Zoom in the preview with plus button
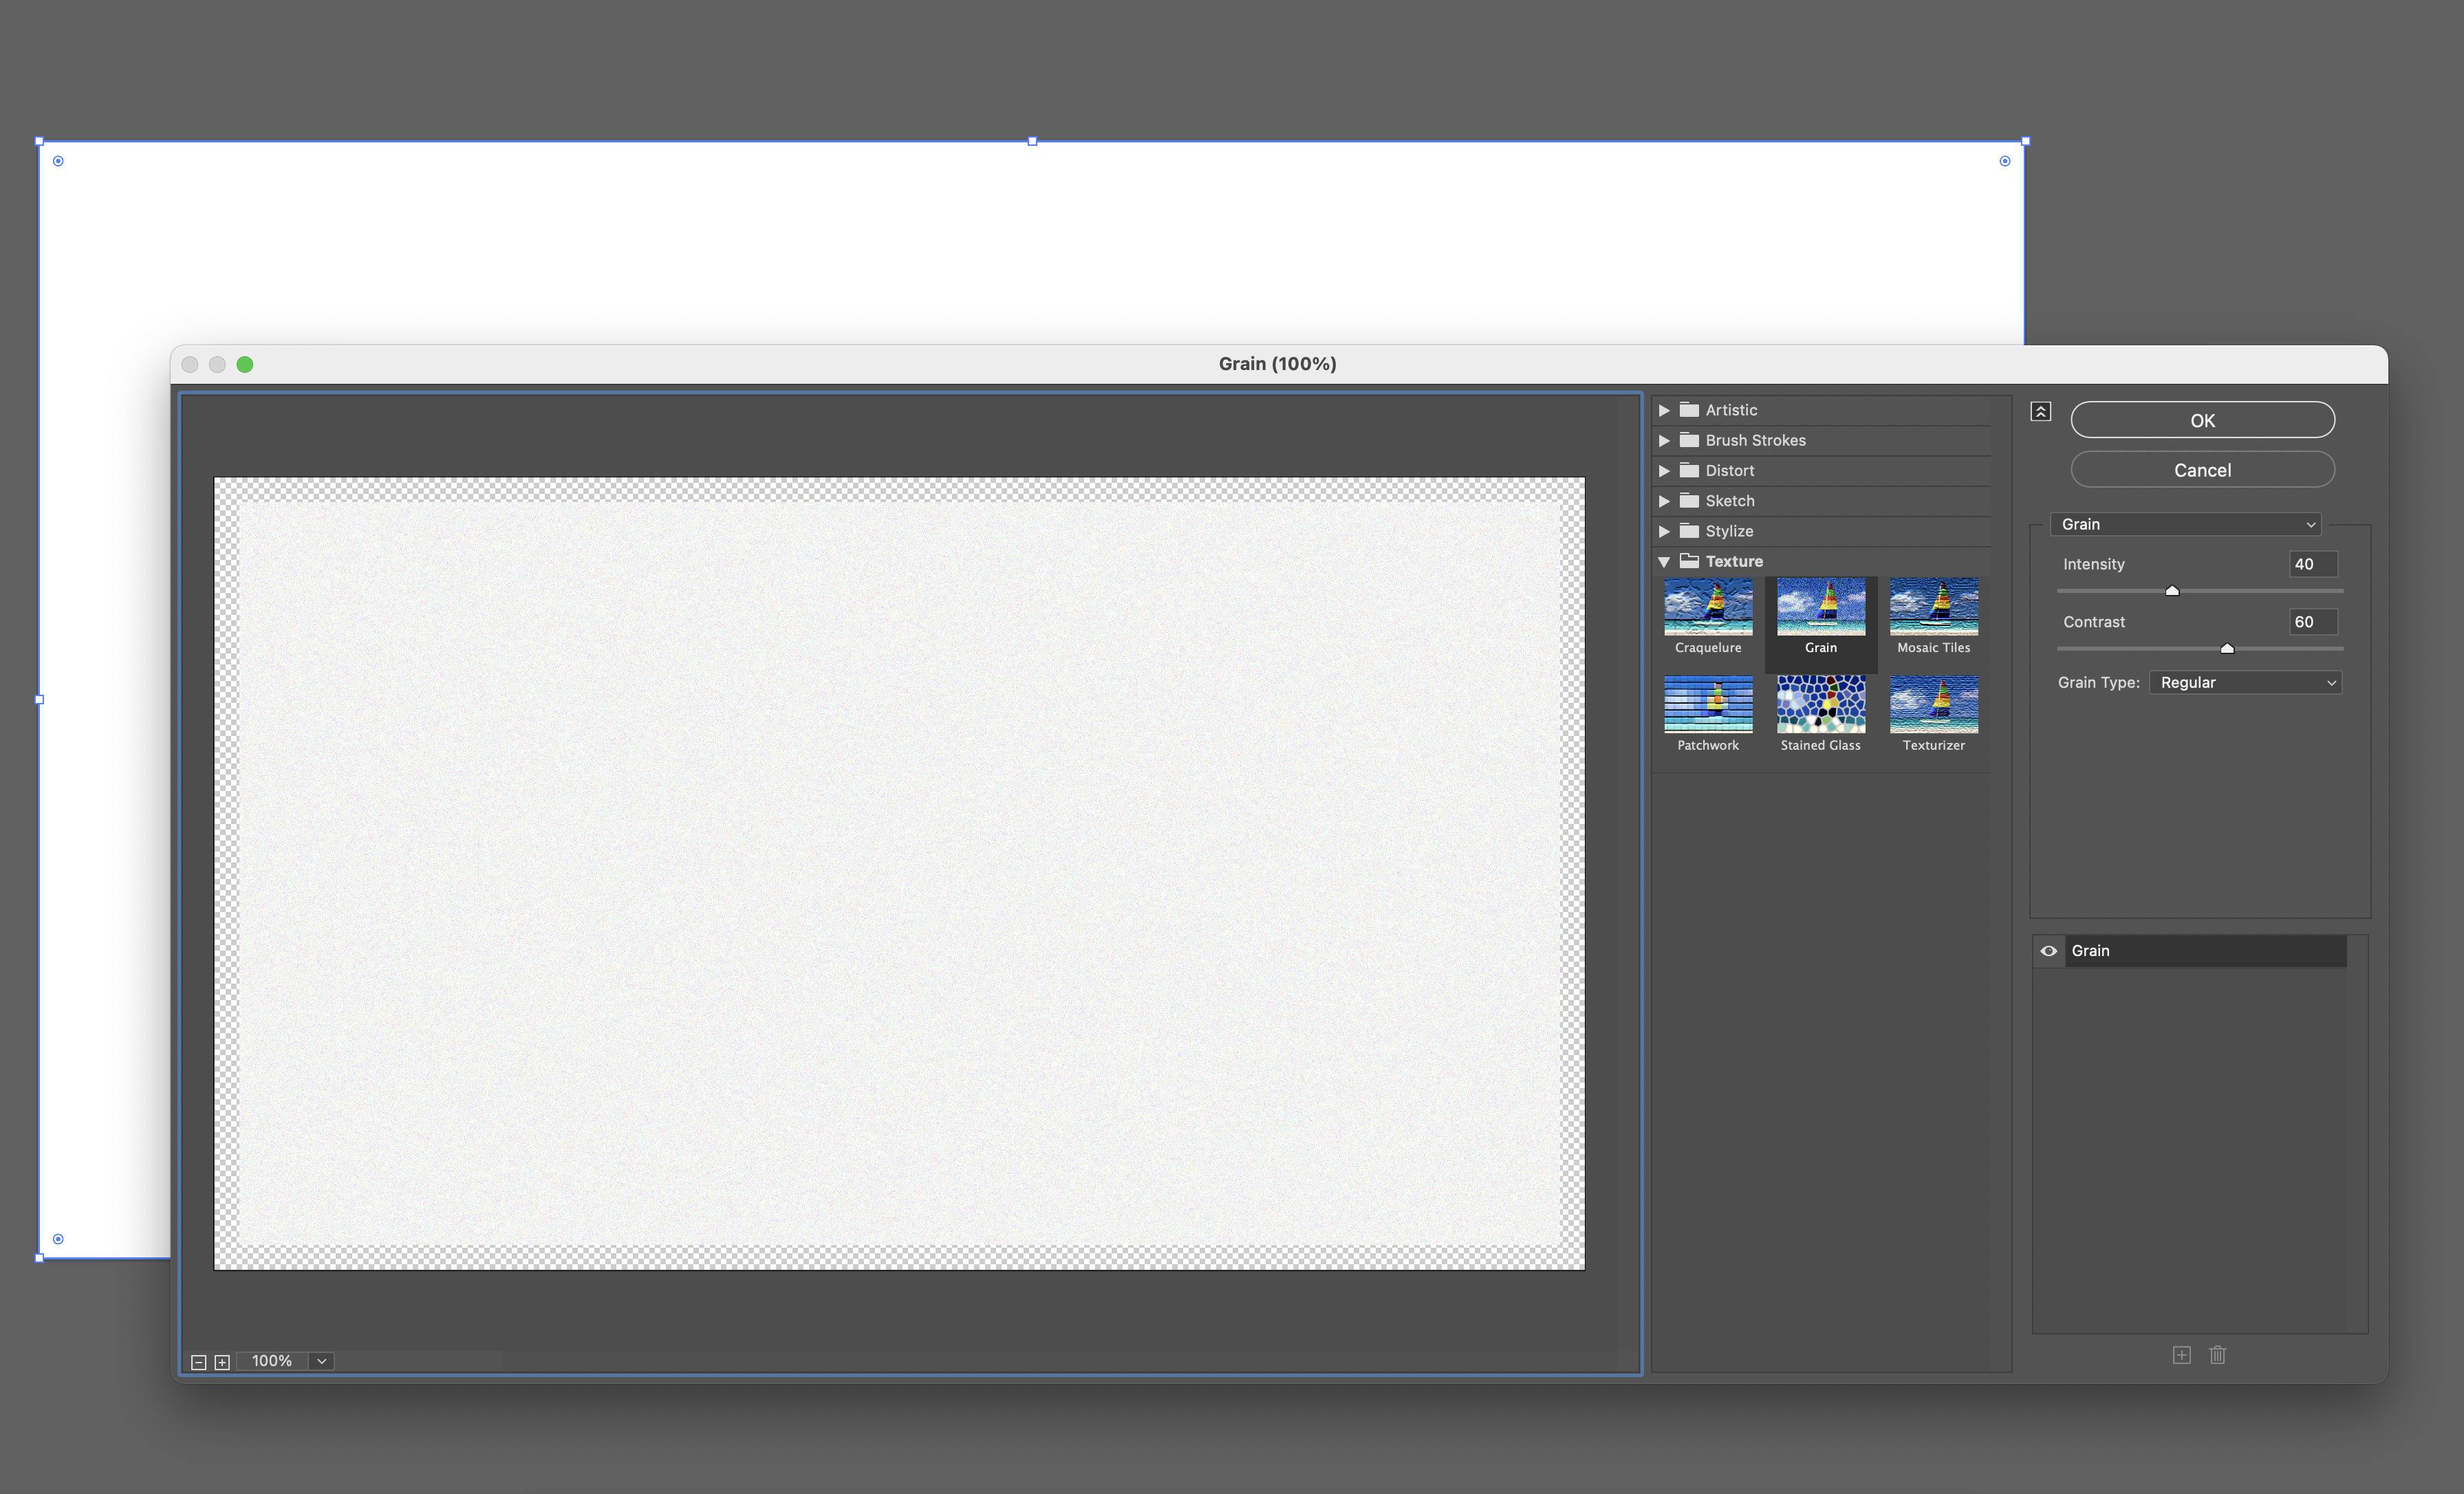 pyautogui.click(x=222, y=1362)
